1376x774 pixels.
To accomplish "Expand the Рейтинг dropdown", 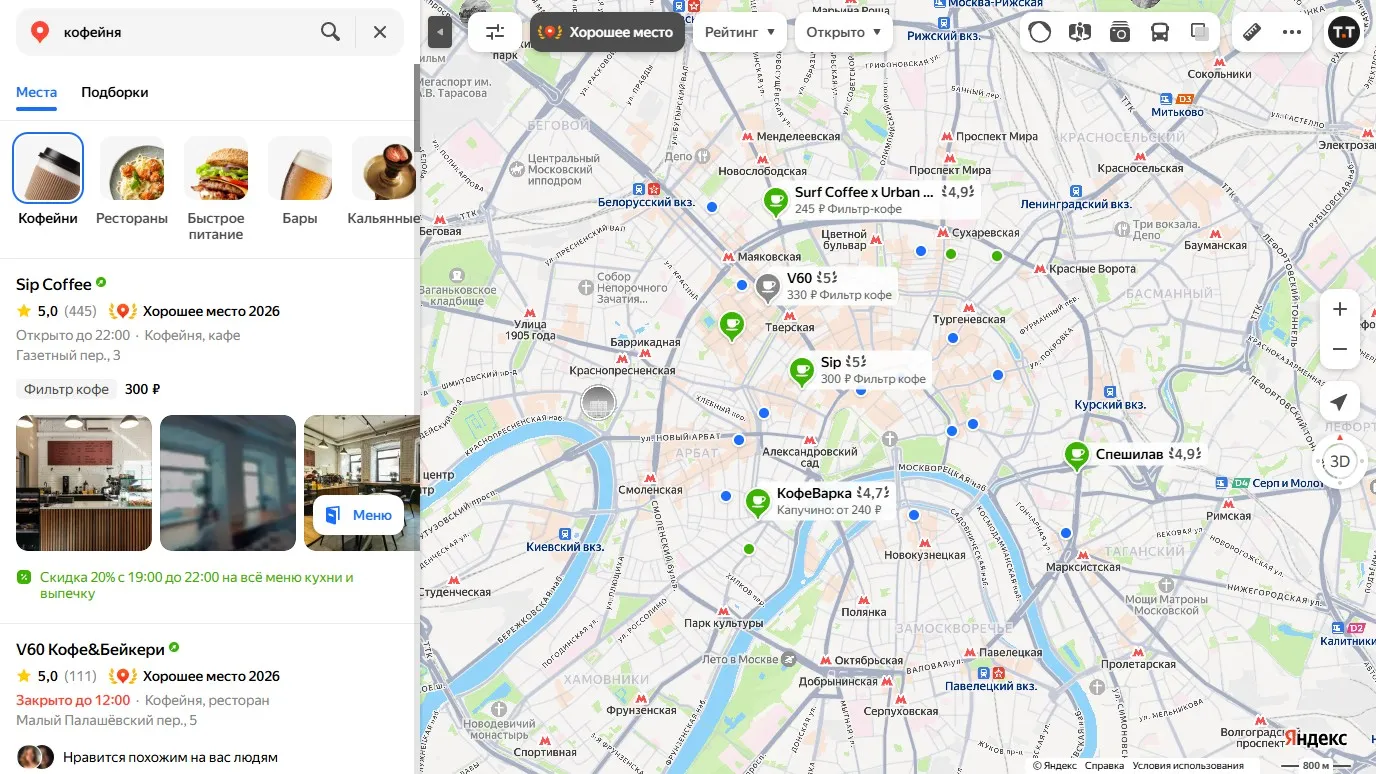I will click(x=740, y=32).
